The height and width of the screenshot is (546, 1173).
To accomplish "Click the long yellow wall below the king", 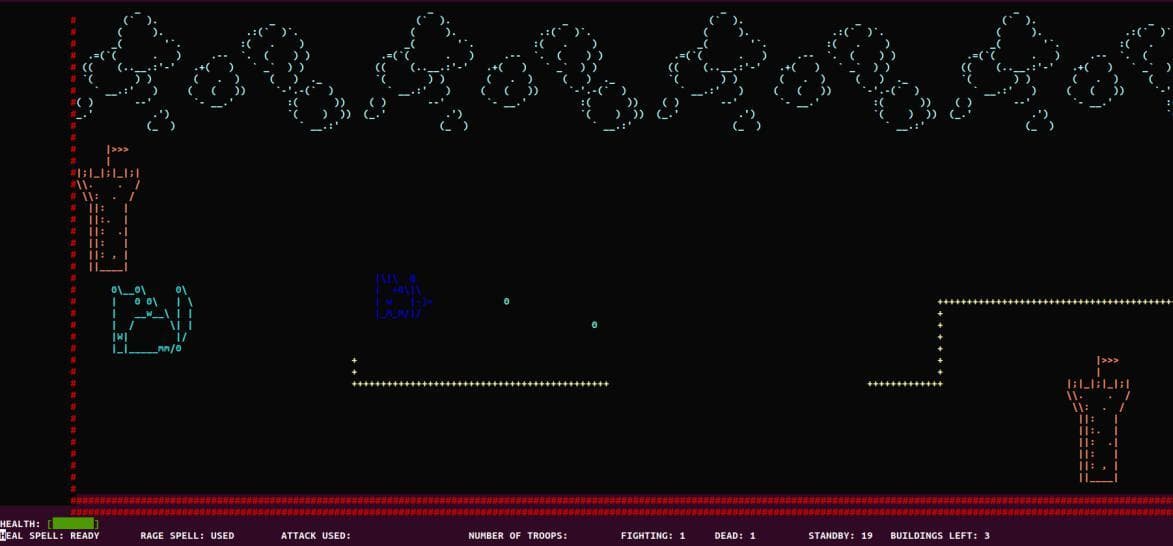I will click(480, 384).
